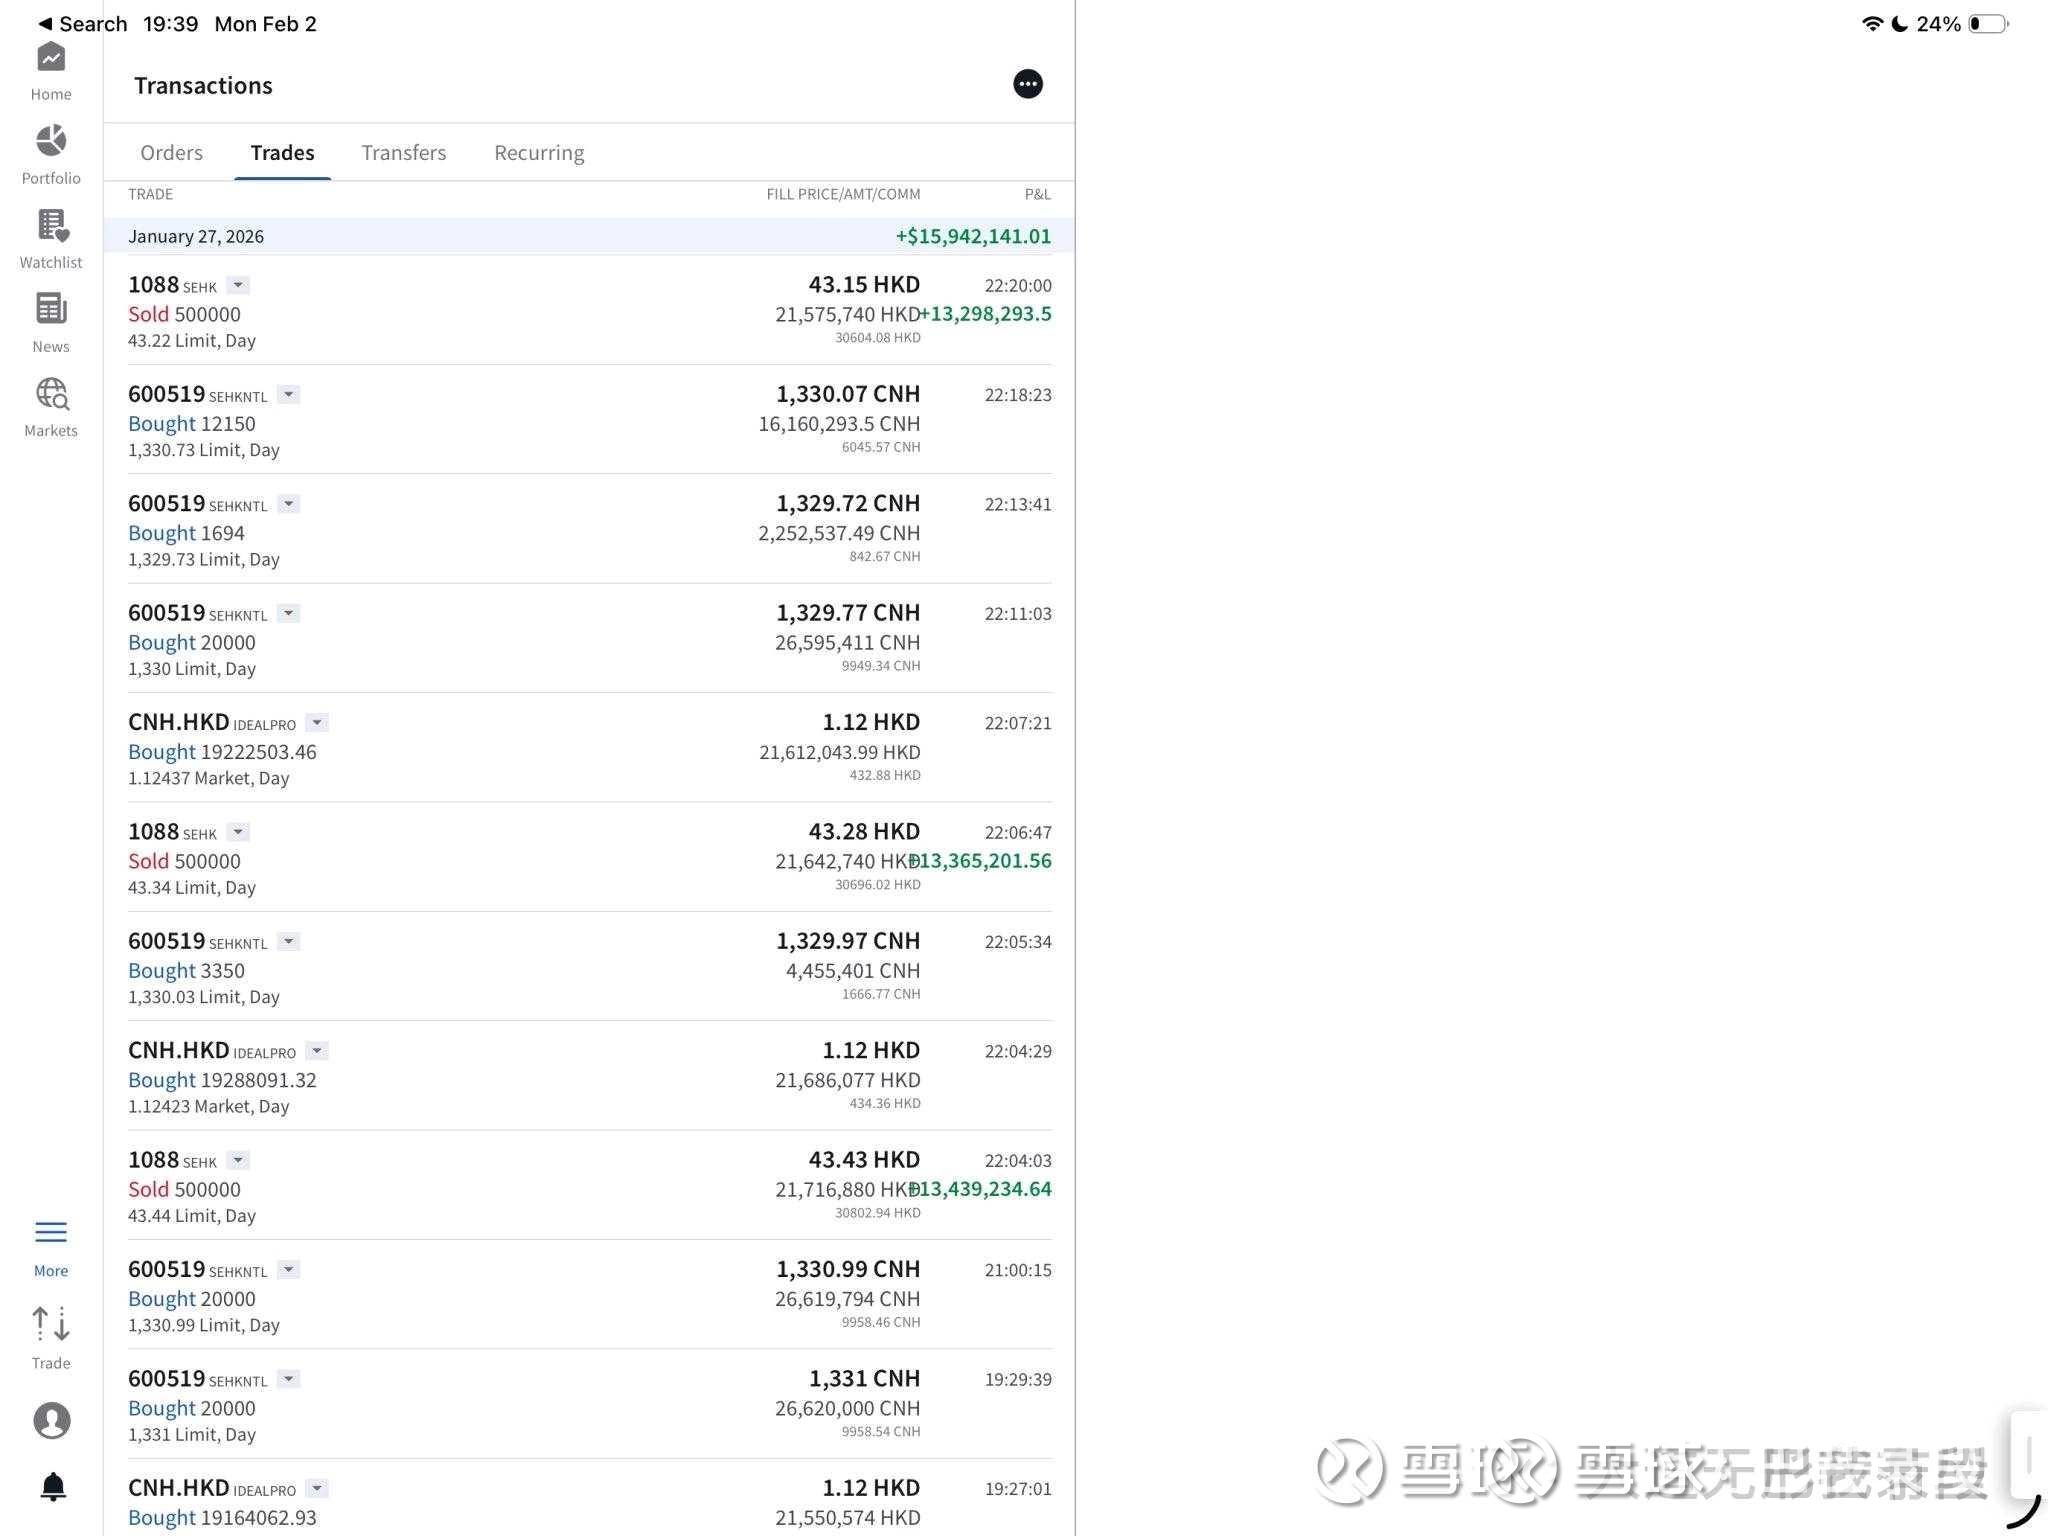Open the user account profile icon
This screenshot has width=2048, height=1536.
point(51,1420)
